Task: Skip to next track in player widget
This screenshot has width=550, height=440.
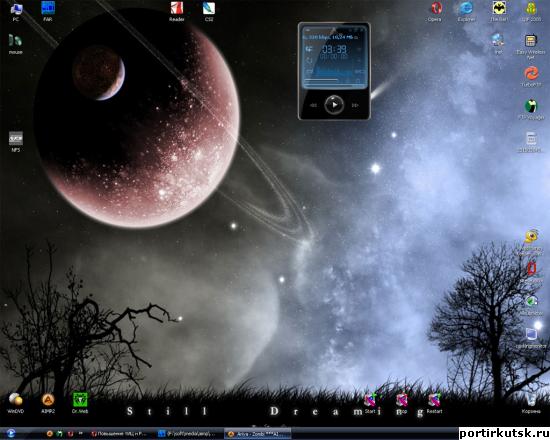Action: pyautogui.click(x=355, y=105)
